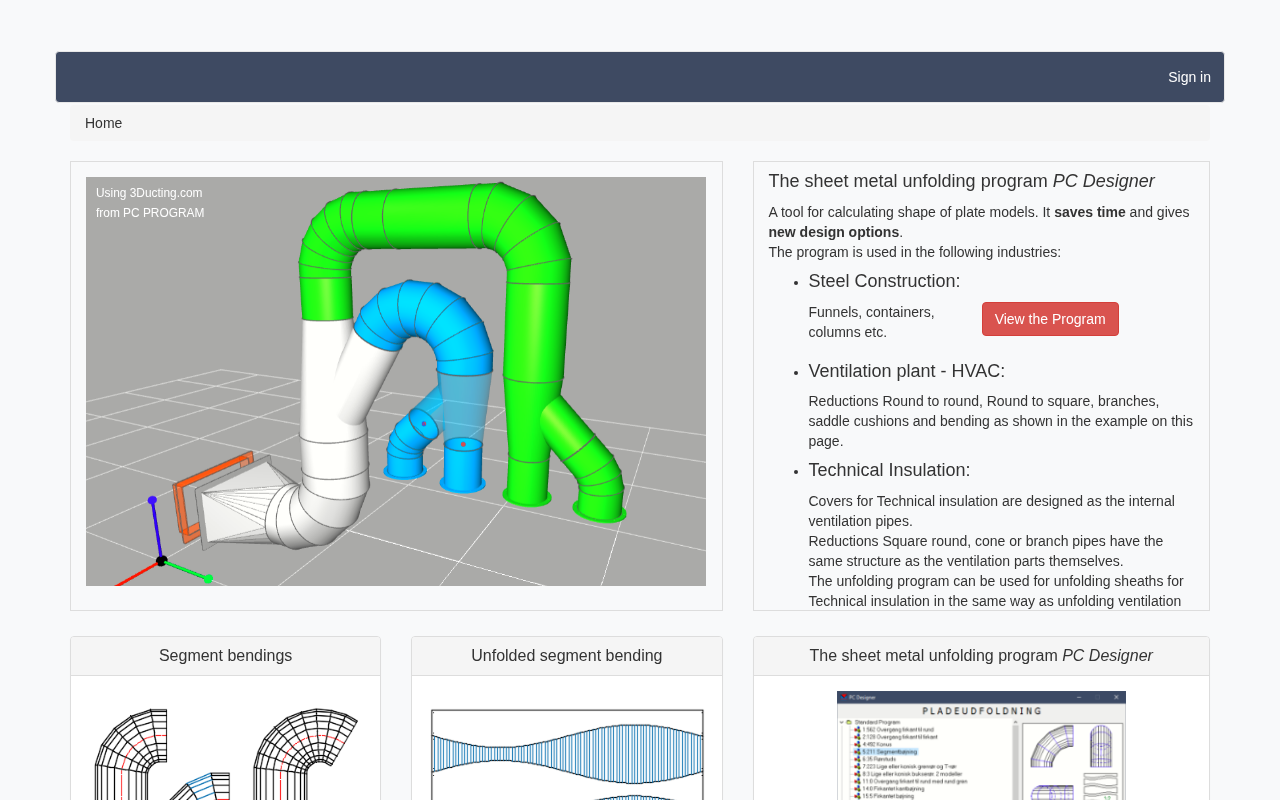Open the View the Program button
The image size is (1280, 800).
coord(1050,319)
